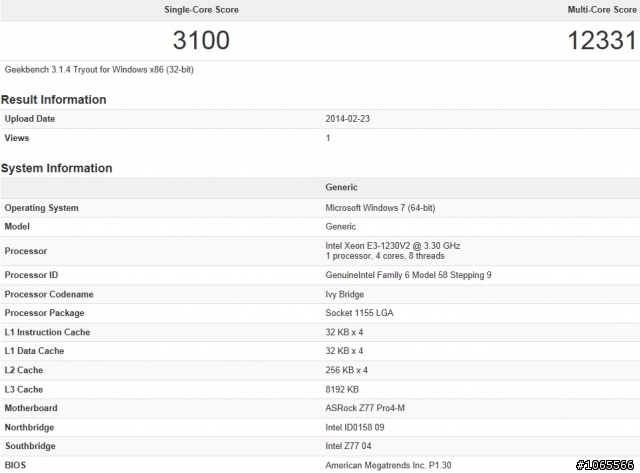The image size is (640, 473).
Task: Click the L3 Cache label
Action: pos(24,389)
